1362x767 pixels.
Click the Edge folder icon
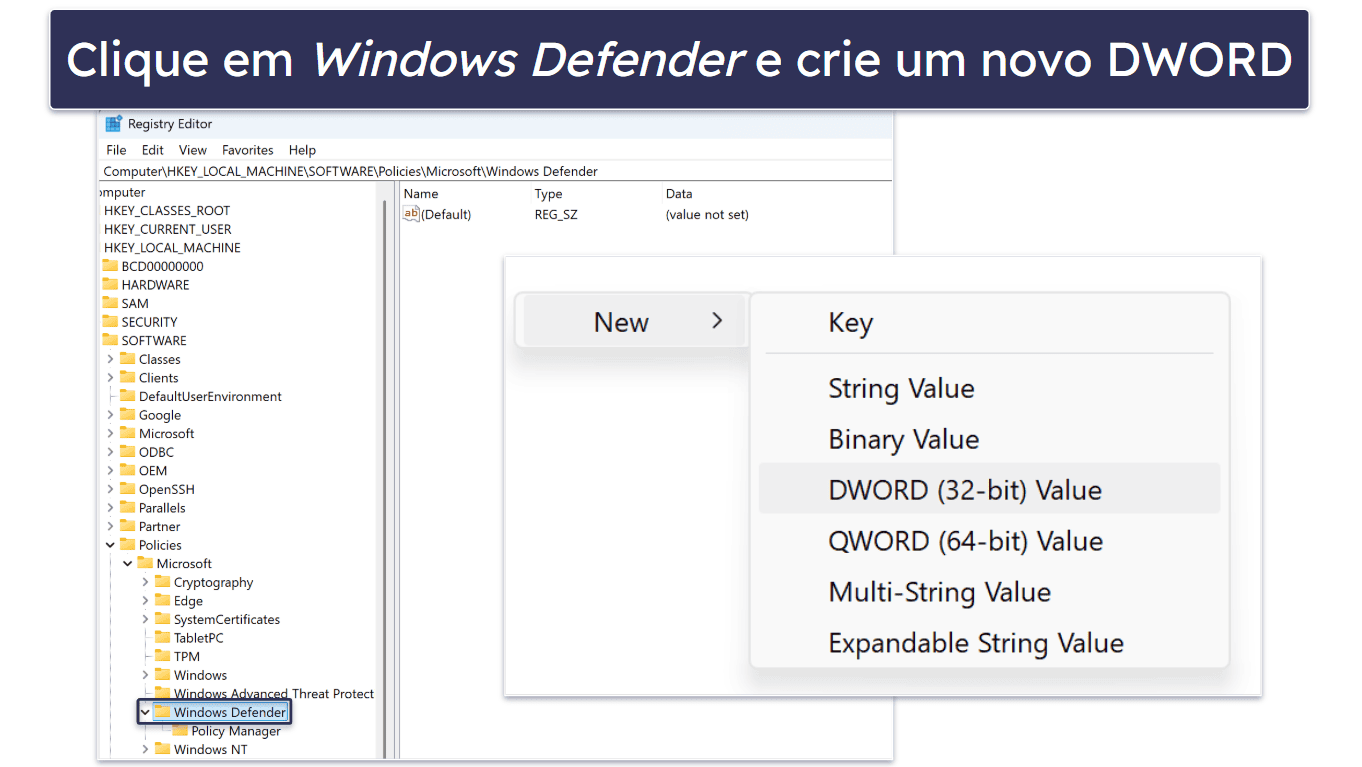162,600
